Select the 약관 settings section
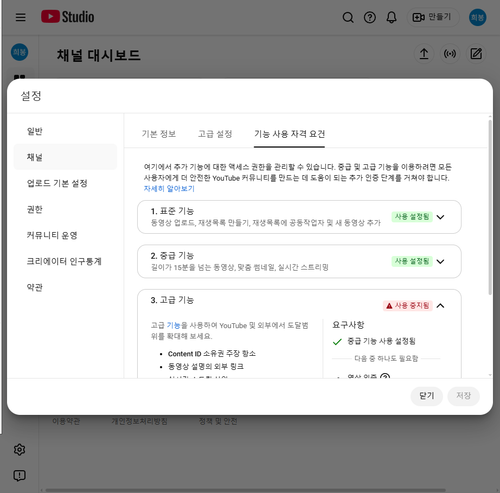 coord(65,287)
